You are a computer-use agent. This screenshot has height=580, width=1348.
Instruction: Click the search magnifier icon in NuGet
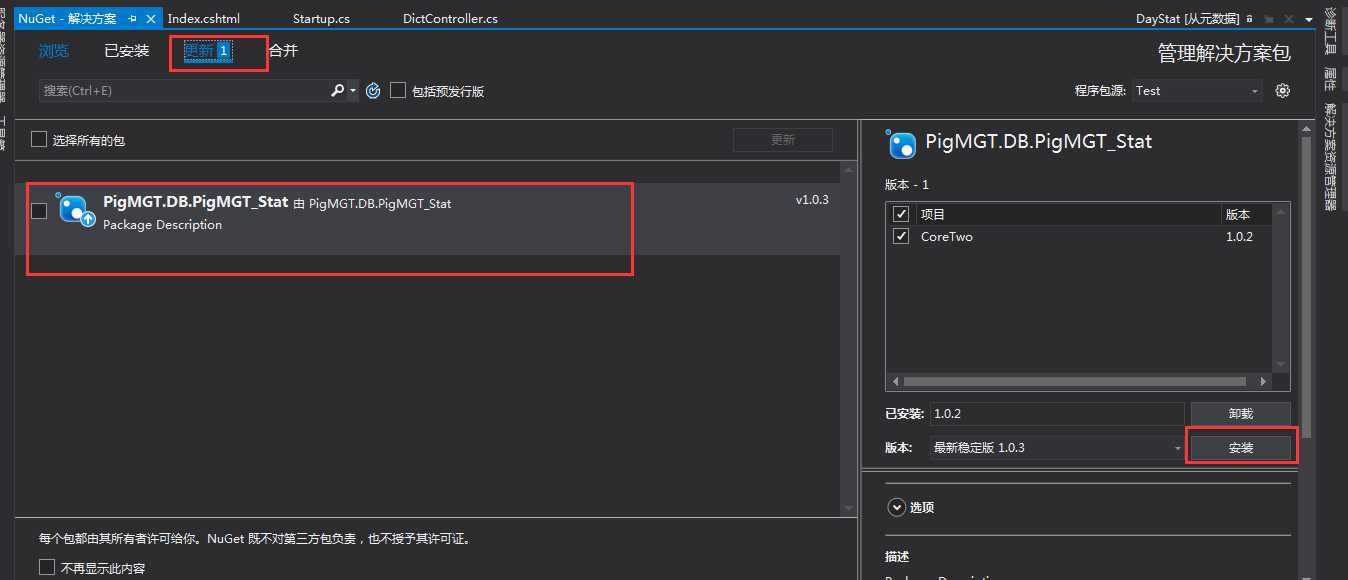click(338, 90)
